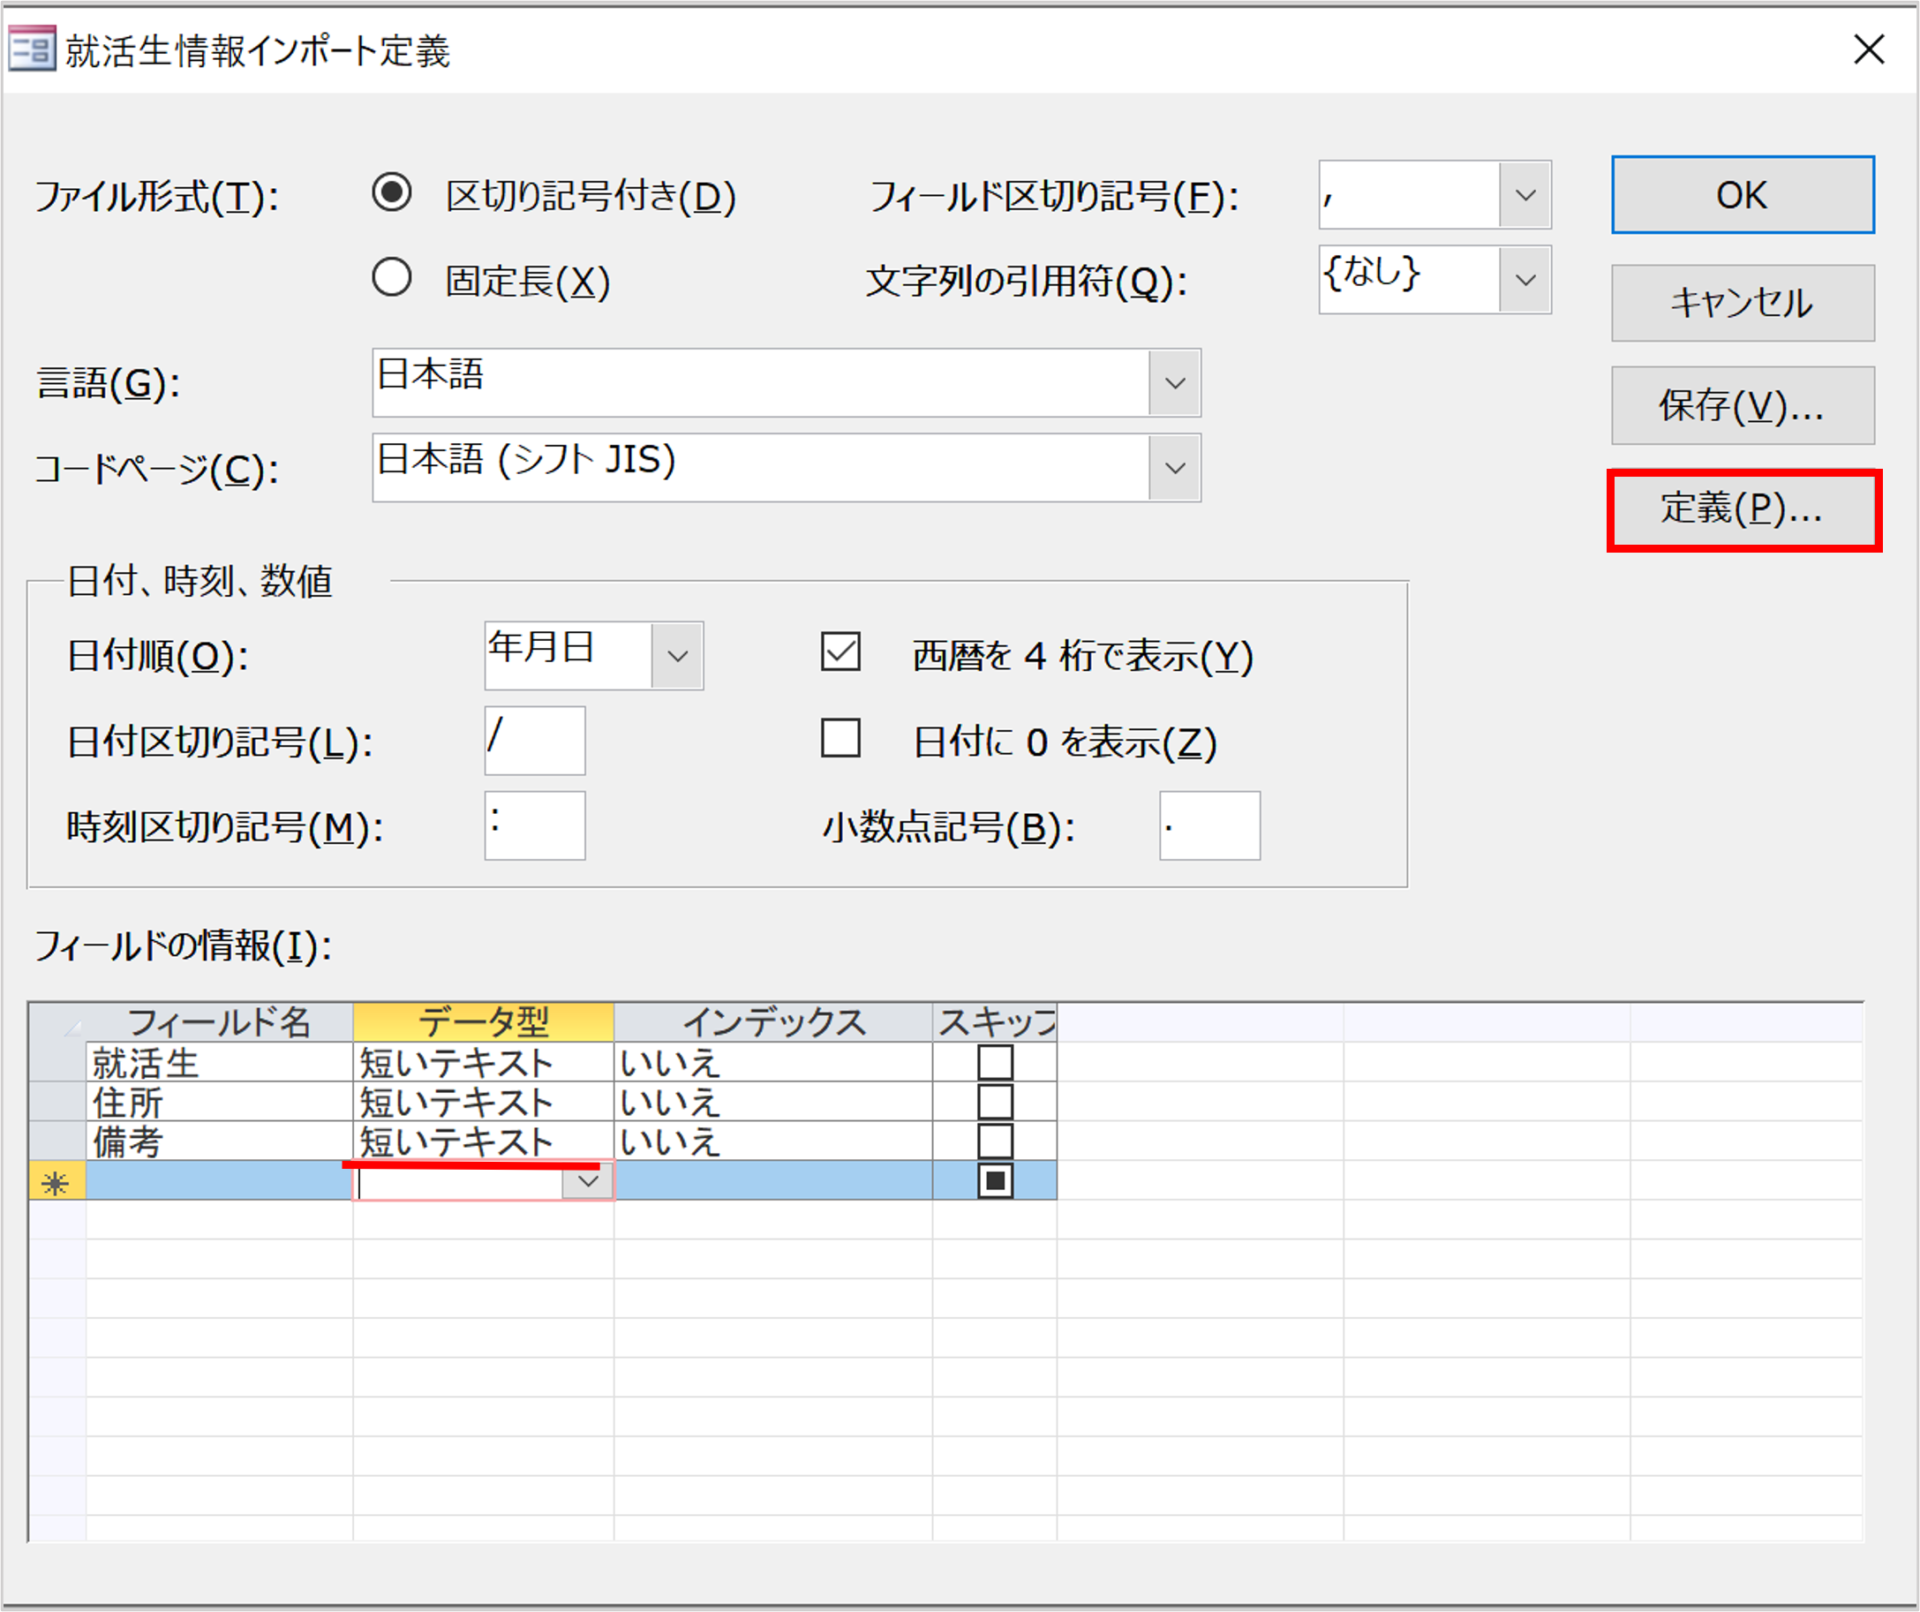1920x1612 pixels.
Task: Click the 定義(P)... button
Action: pos(1742,509)
